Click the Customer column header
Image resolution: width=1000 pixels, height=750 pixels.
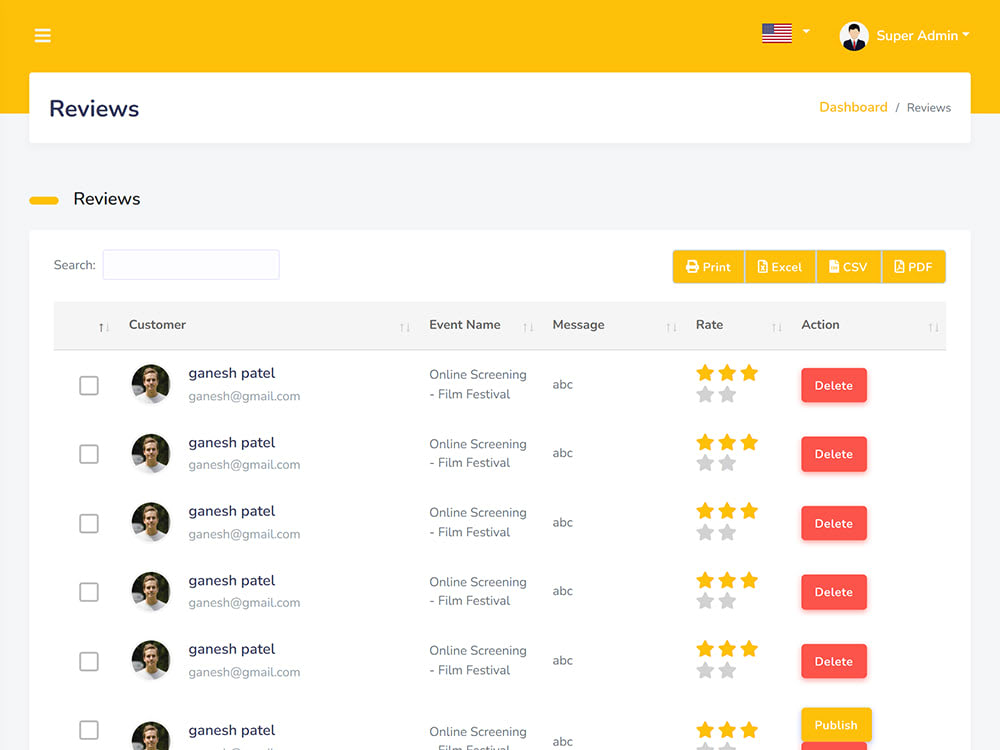pos(158,325)
